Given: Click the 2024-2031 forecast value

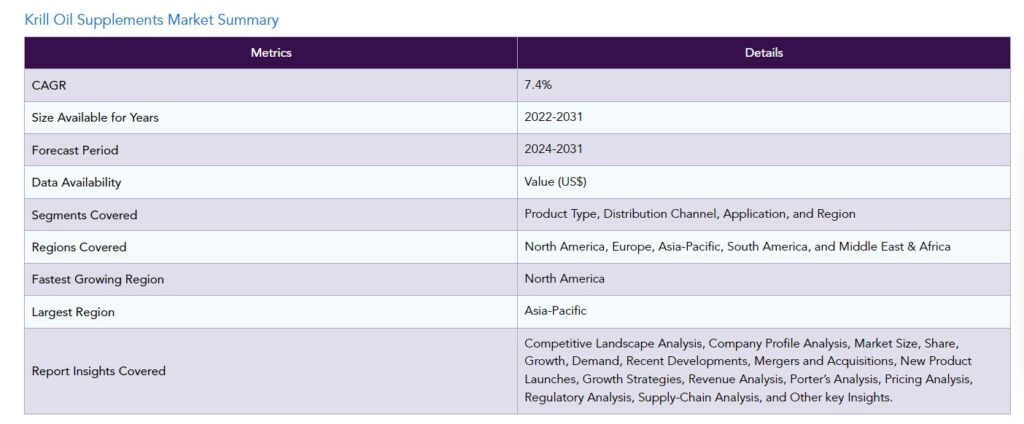Looking at the screenshot, I should pyautogui.click(x=553, y=149).
